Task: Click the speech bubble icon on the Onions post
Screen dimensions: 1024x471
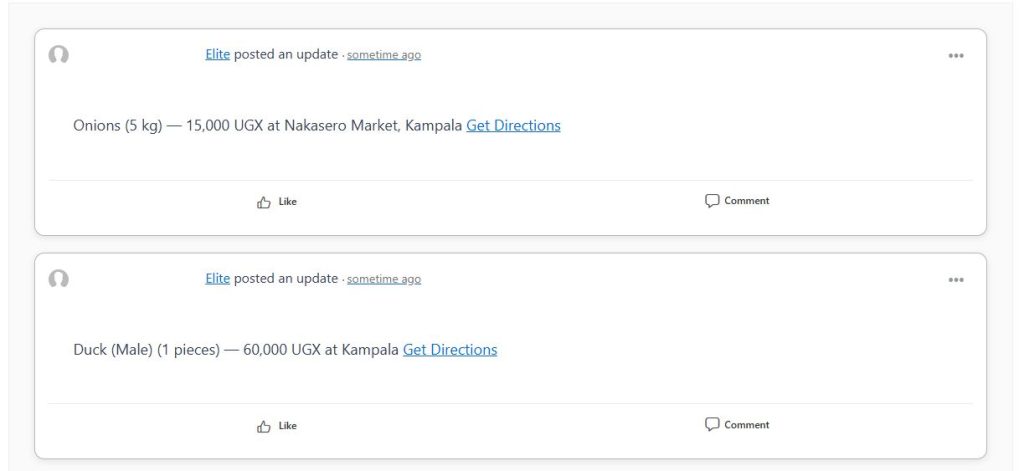Action: pos(712,201)
